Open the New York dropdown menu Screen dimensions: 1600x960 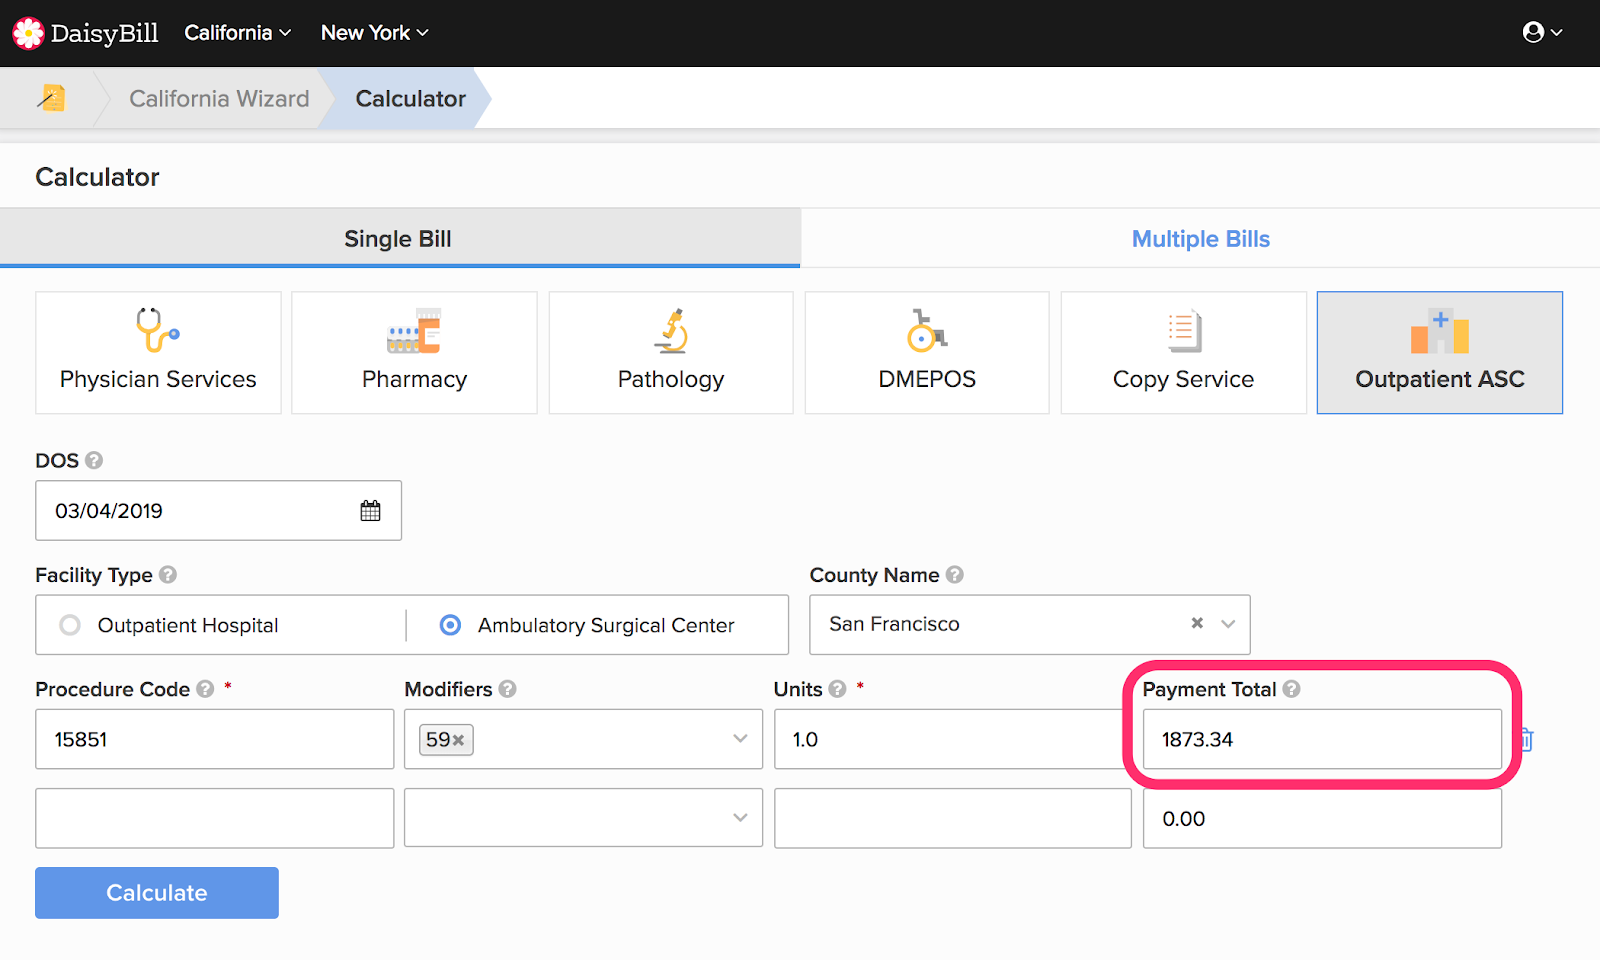pyautogui.click(x=374, y=33)
